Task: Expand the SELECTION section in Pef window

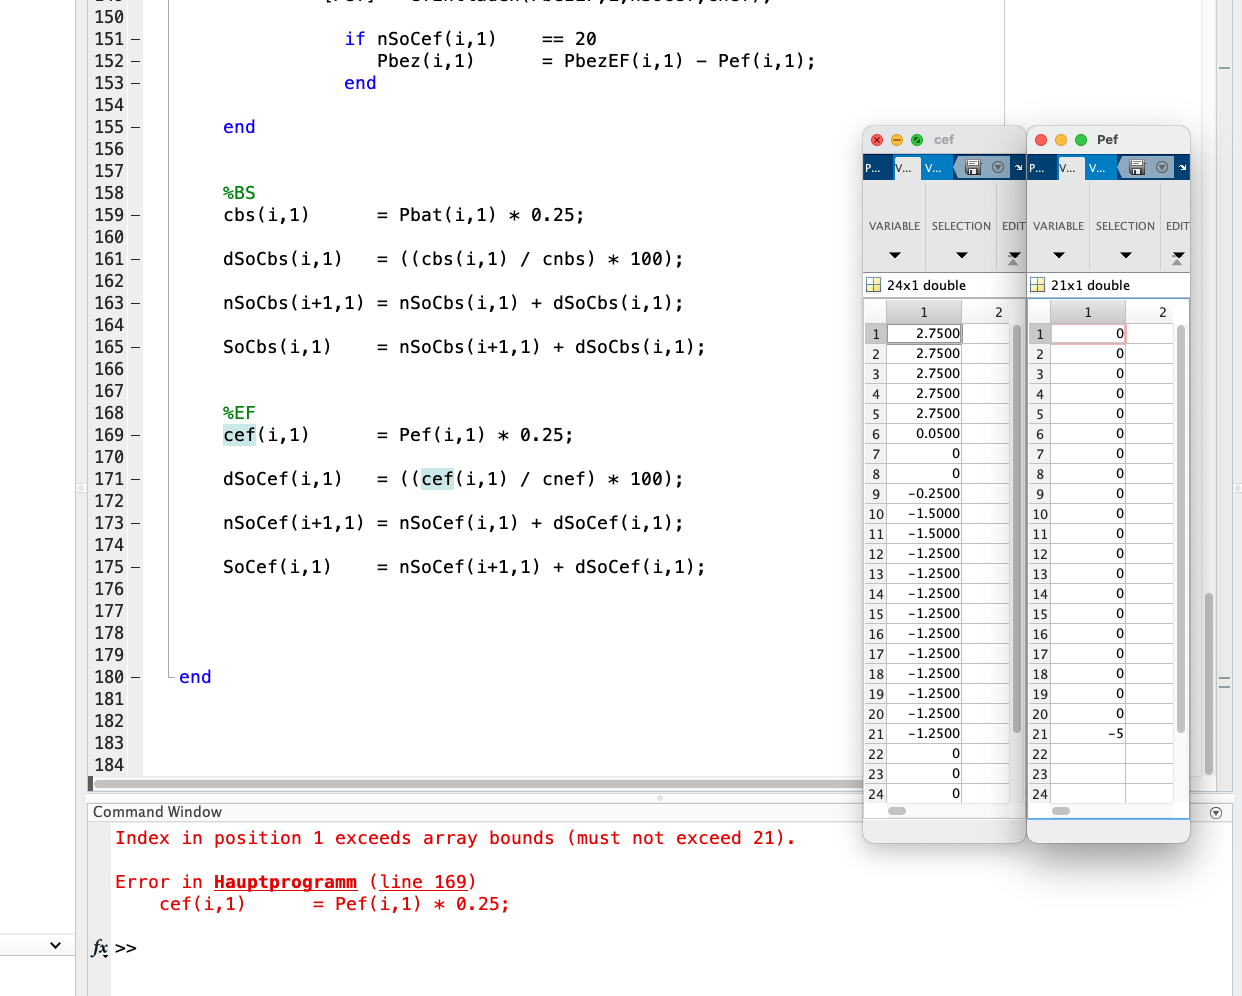Action: [x=1125, y=255]
